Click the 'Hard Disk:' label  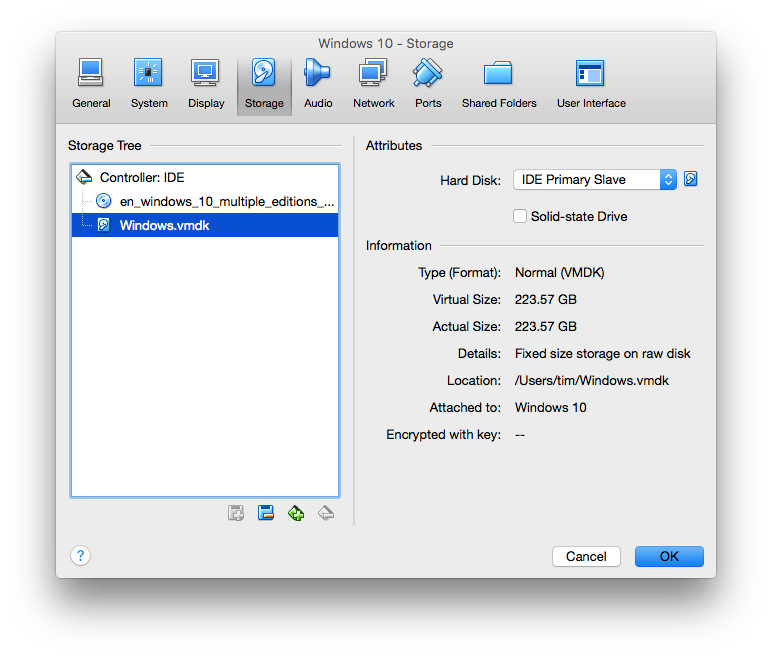click(470, 181)
